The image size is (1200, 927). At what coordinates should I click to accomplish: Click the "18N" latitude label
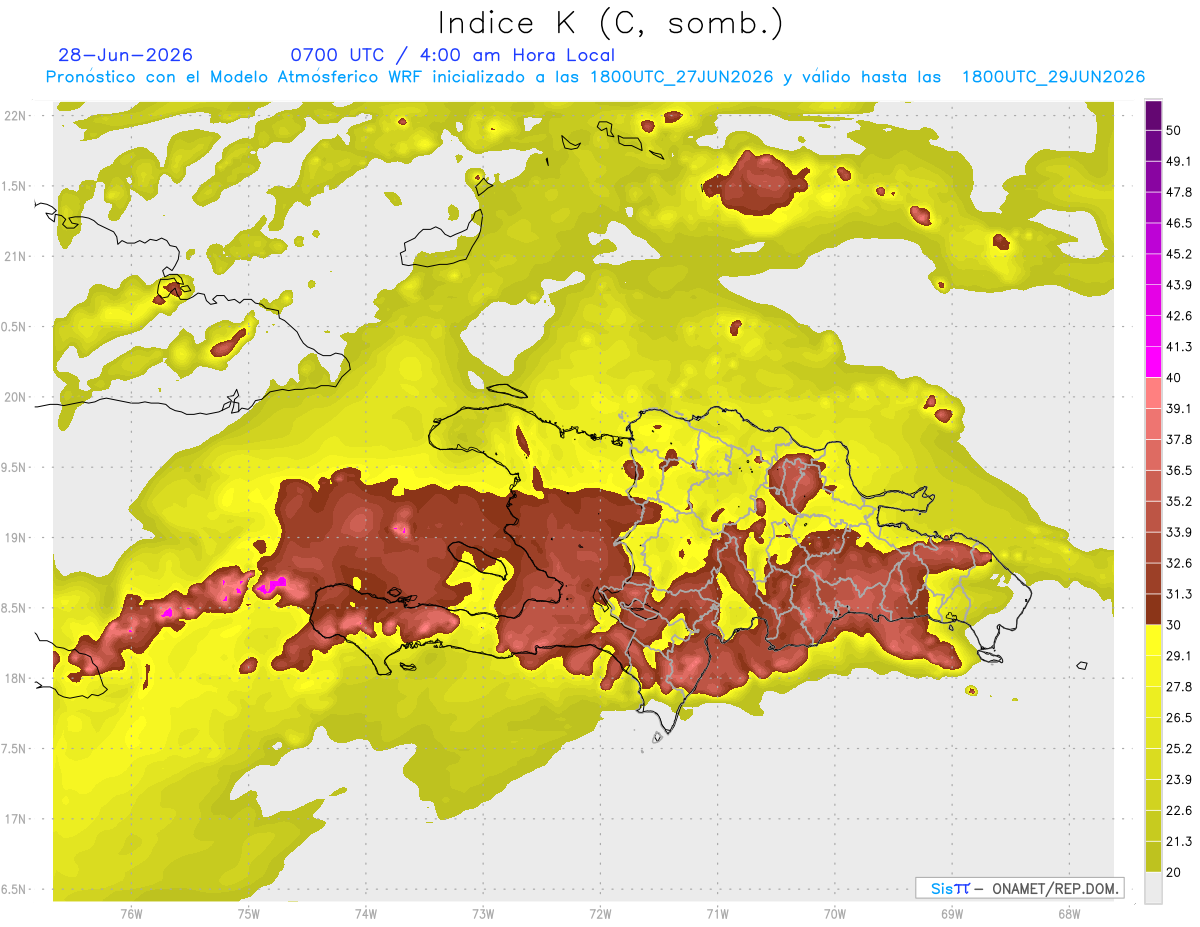14,678
